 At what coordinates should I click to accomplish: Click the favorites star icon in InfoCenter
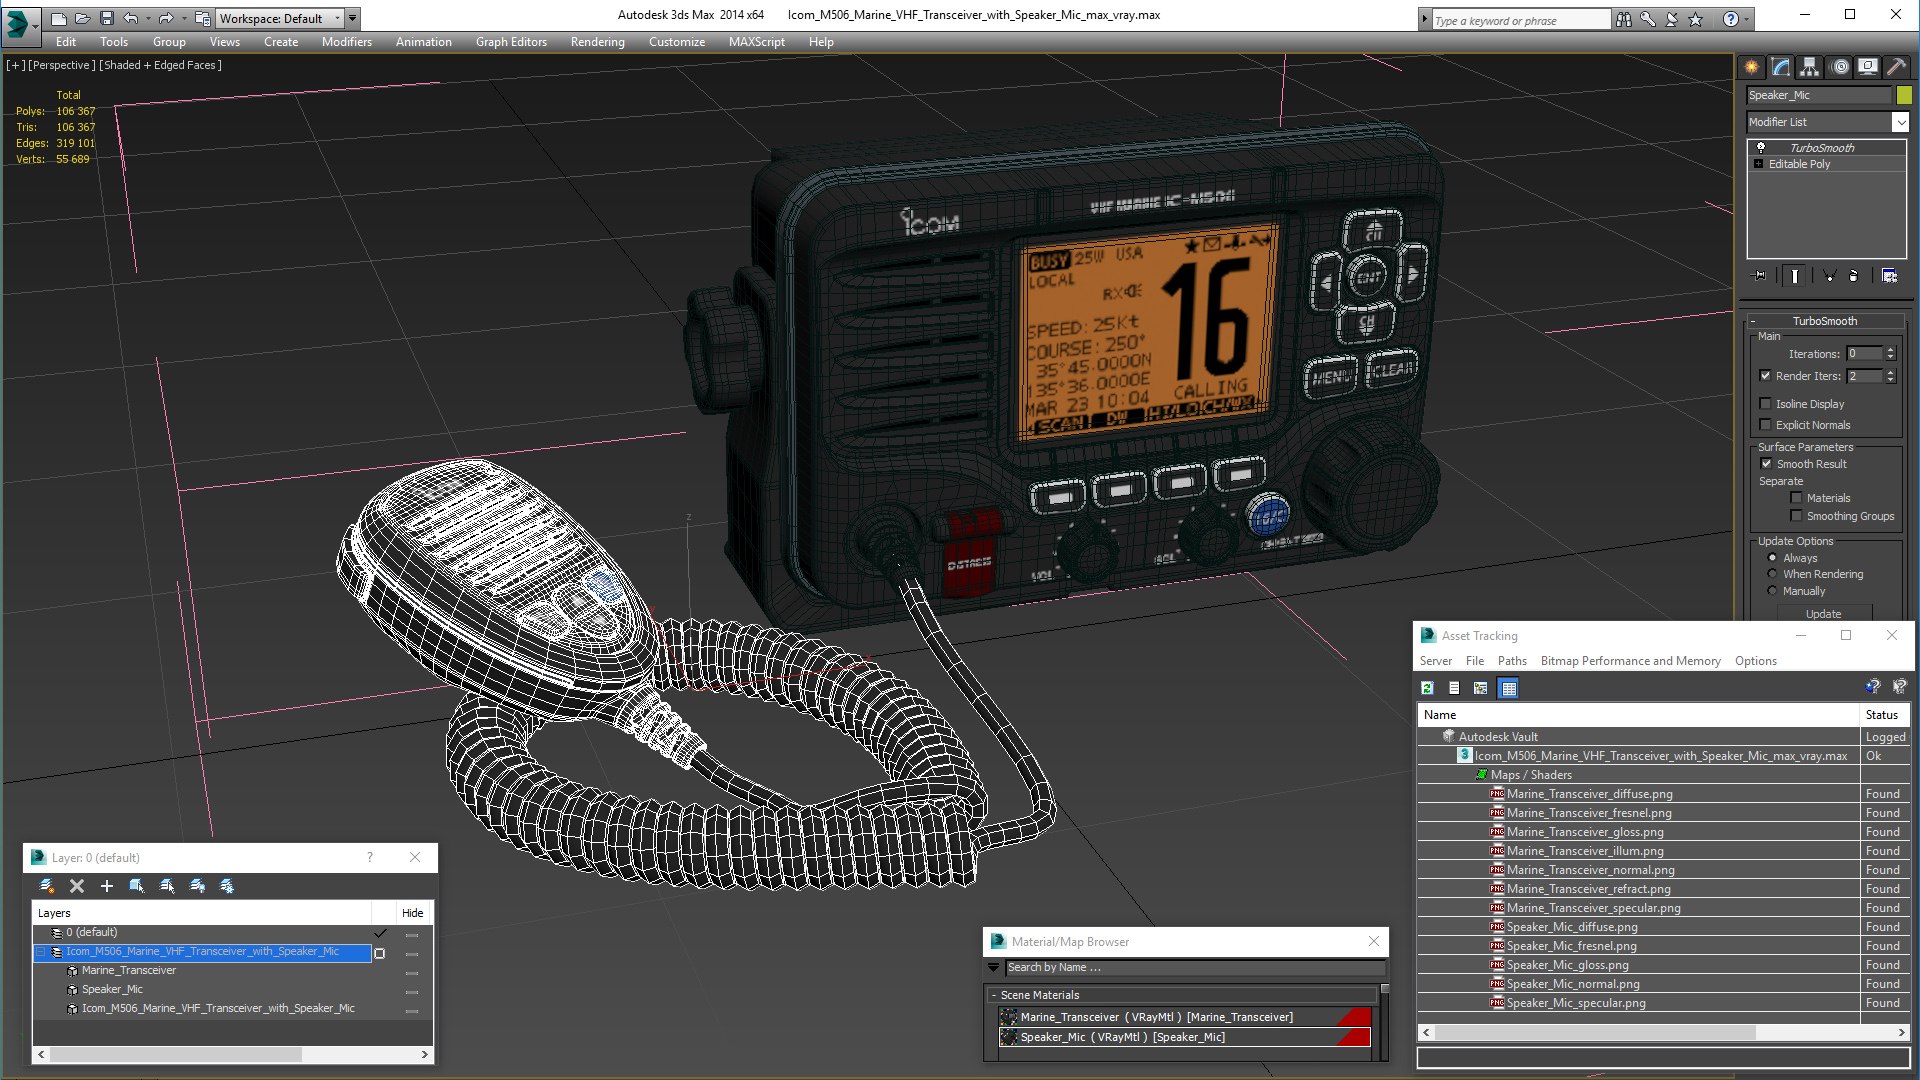1695,19
